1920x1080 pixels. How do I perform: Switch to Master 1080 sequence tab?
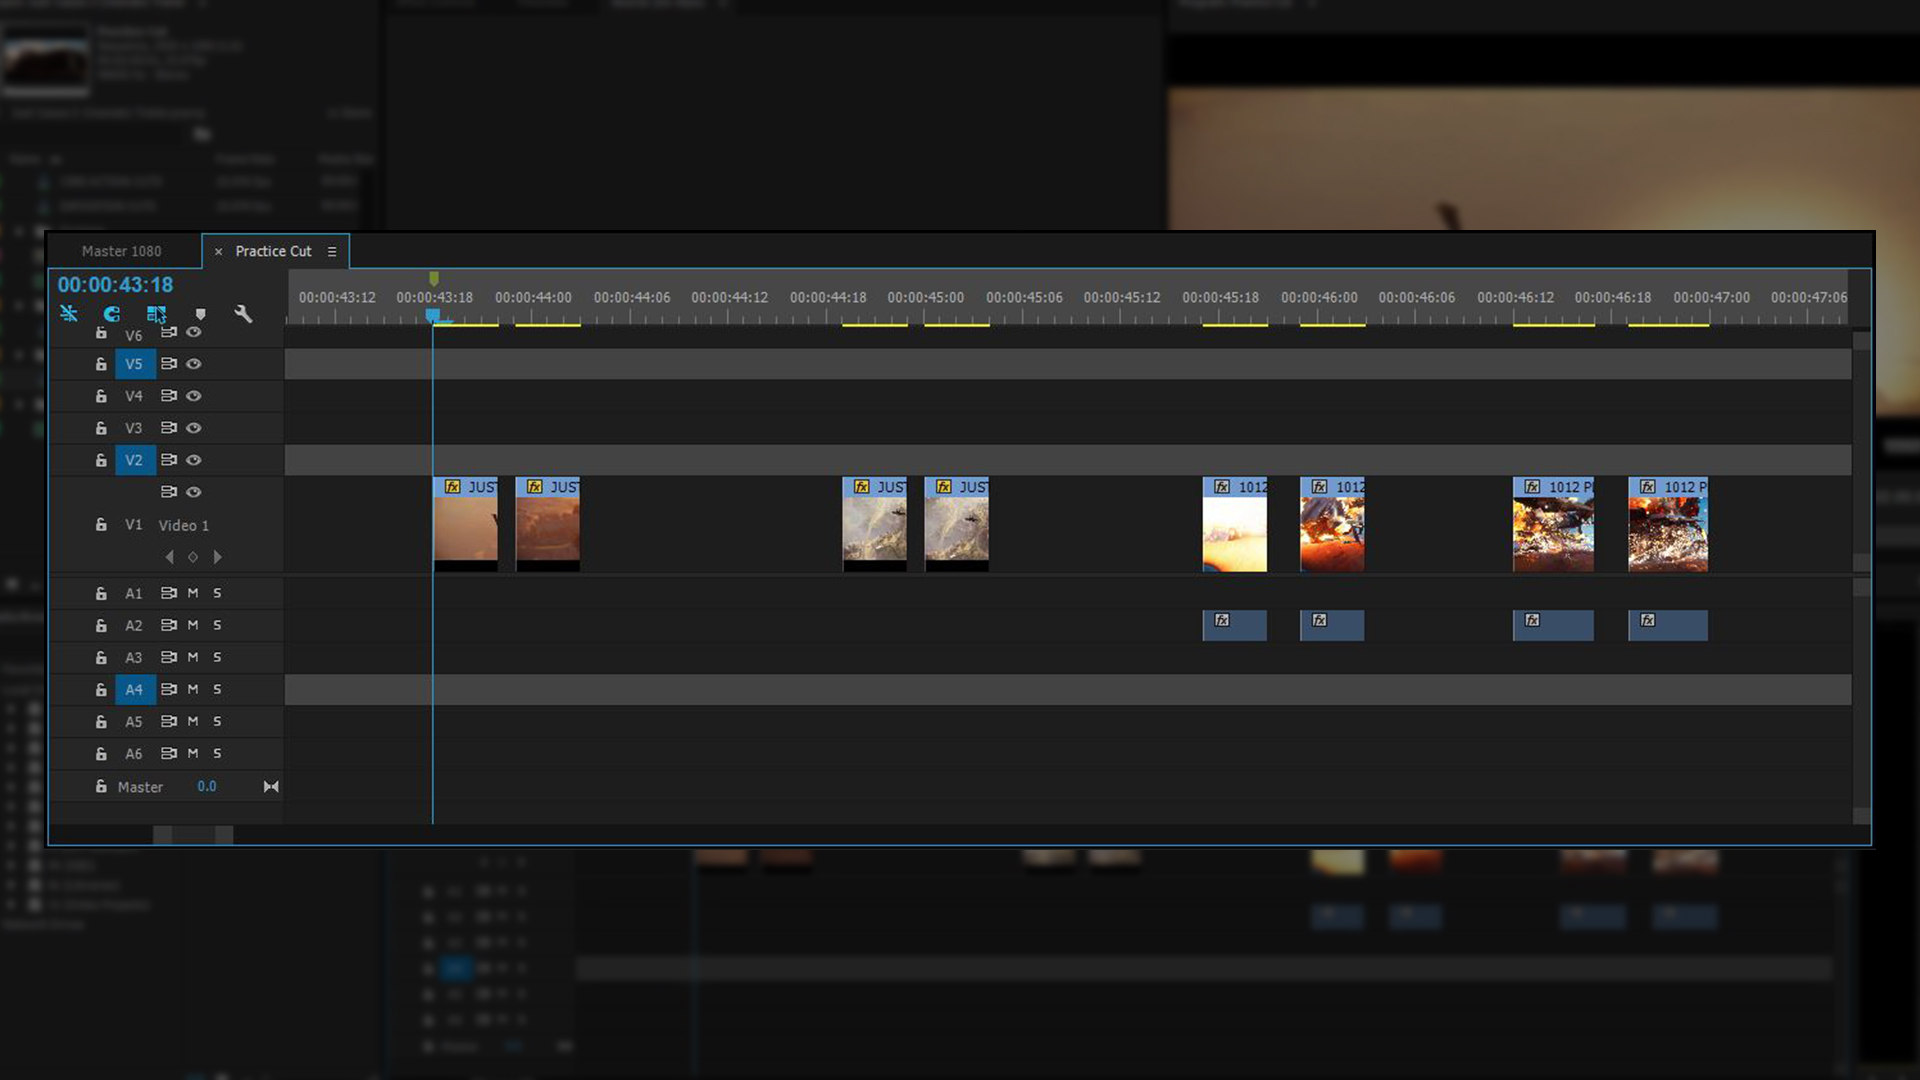coord(121,251)
